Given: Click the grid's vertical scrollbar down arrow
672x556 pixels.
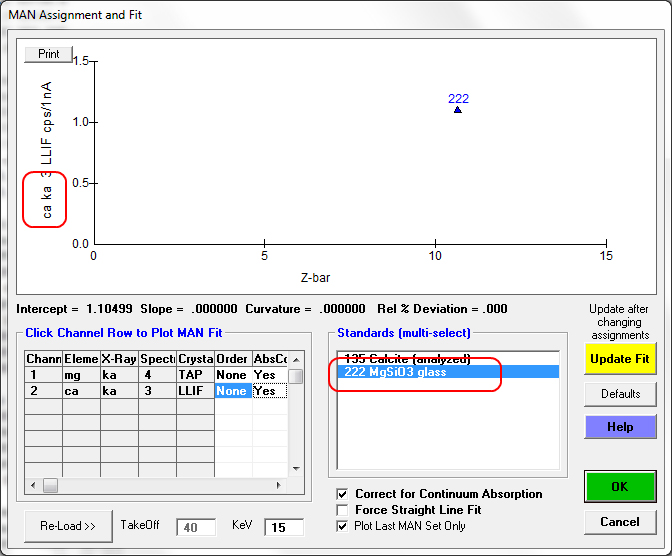Looking at the screenshot, I should pos(296,469).
